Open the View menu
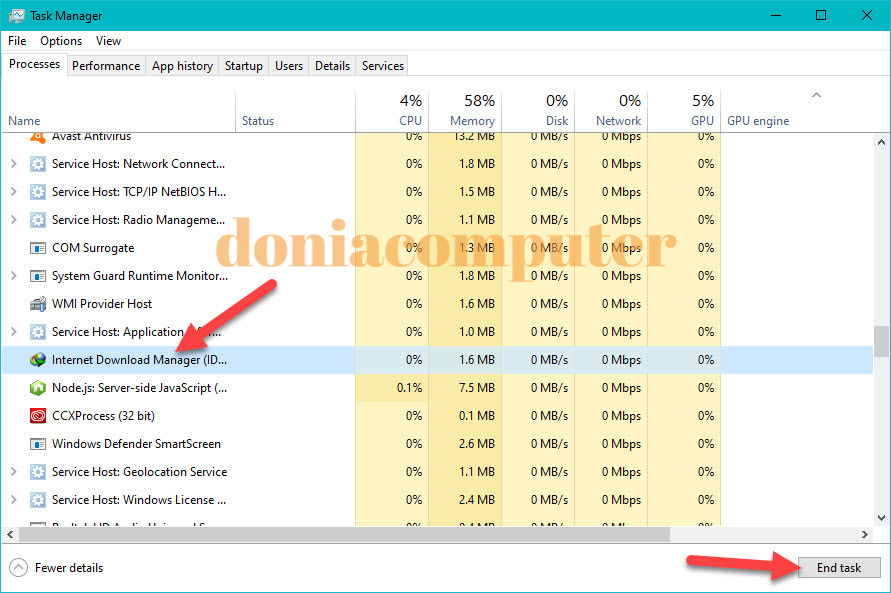891x593 pixels. (108, 41)
